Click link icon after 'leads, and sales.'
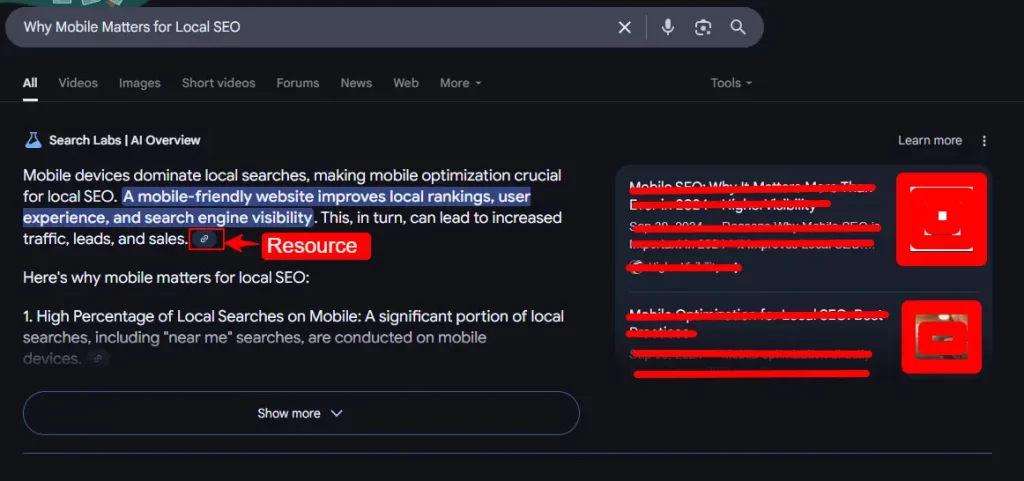This screenshot has height=481, width=1024. click(x=204, y=239)
